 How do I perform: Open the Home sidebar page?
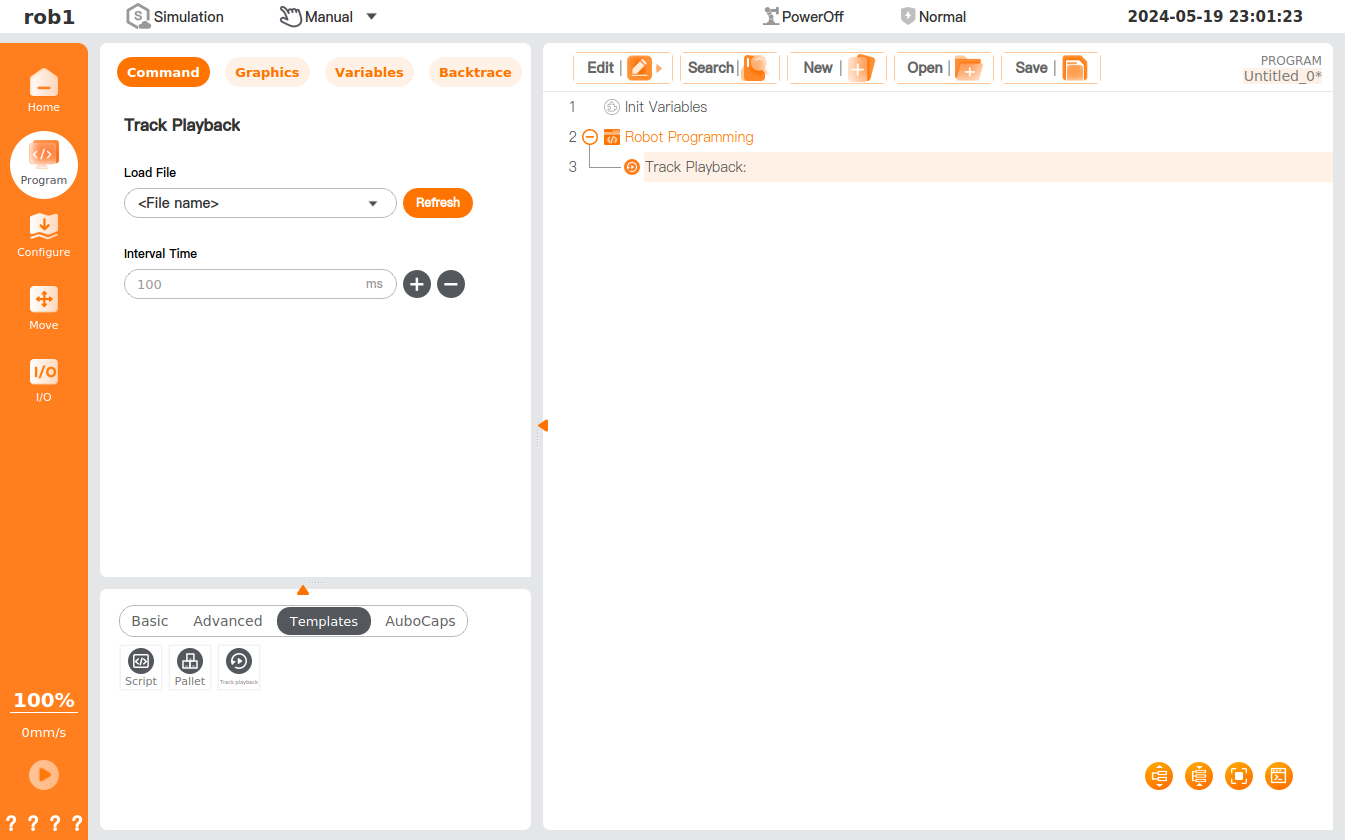43,90
